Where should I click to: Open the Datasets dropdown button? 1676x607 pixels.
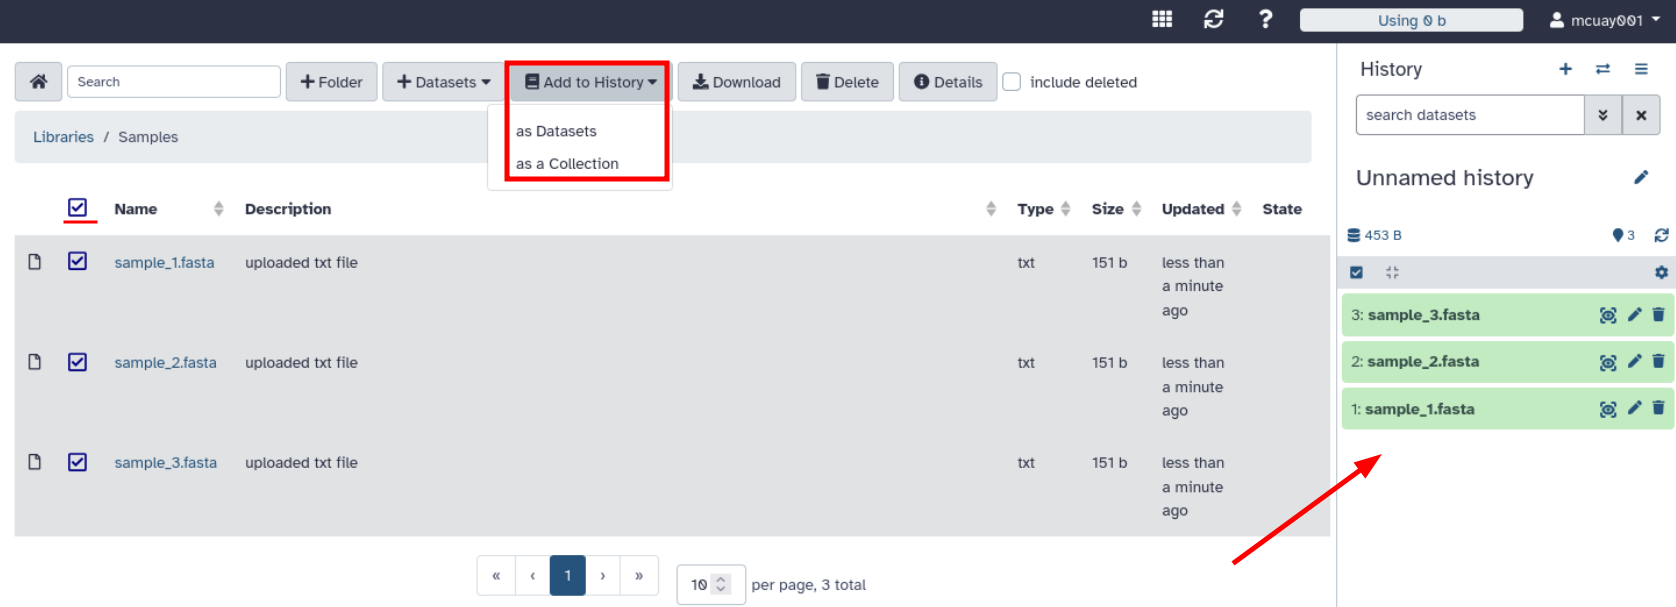click(444, 82)
